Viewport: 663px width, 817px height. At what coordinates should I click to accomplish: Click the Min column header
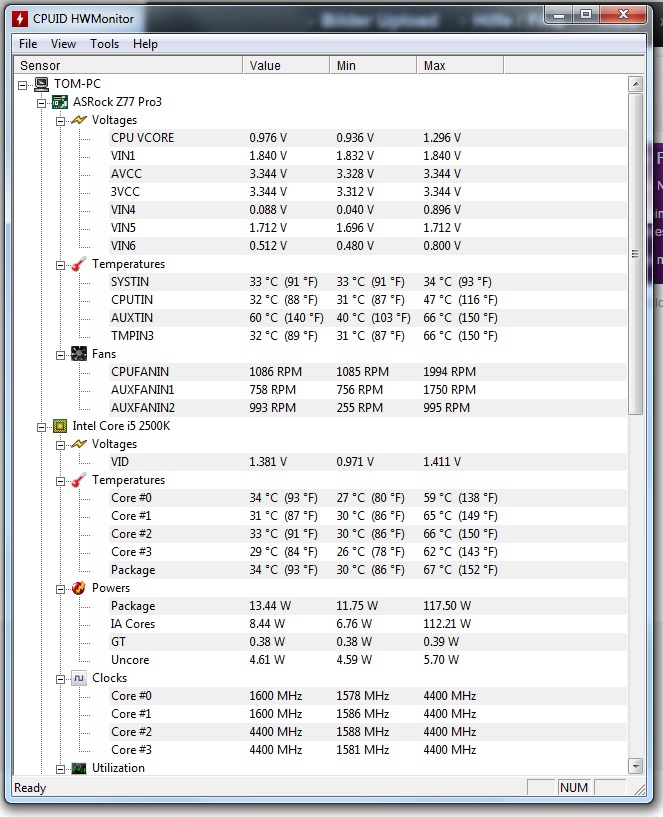coord(373,66)
